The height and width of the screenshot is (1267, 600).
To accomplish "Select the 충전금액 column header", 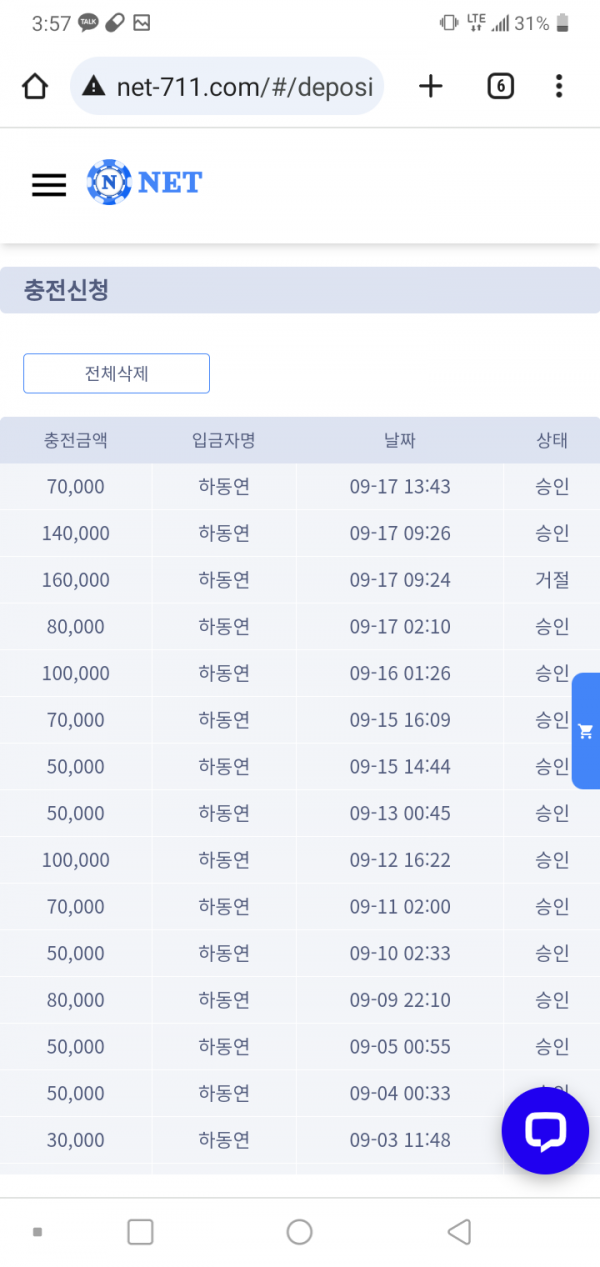I will (76, 440).
